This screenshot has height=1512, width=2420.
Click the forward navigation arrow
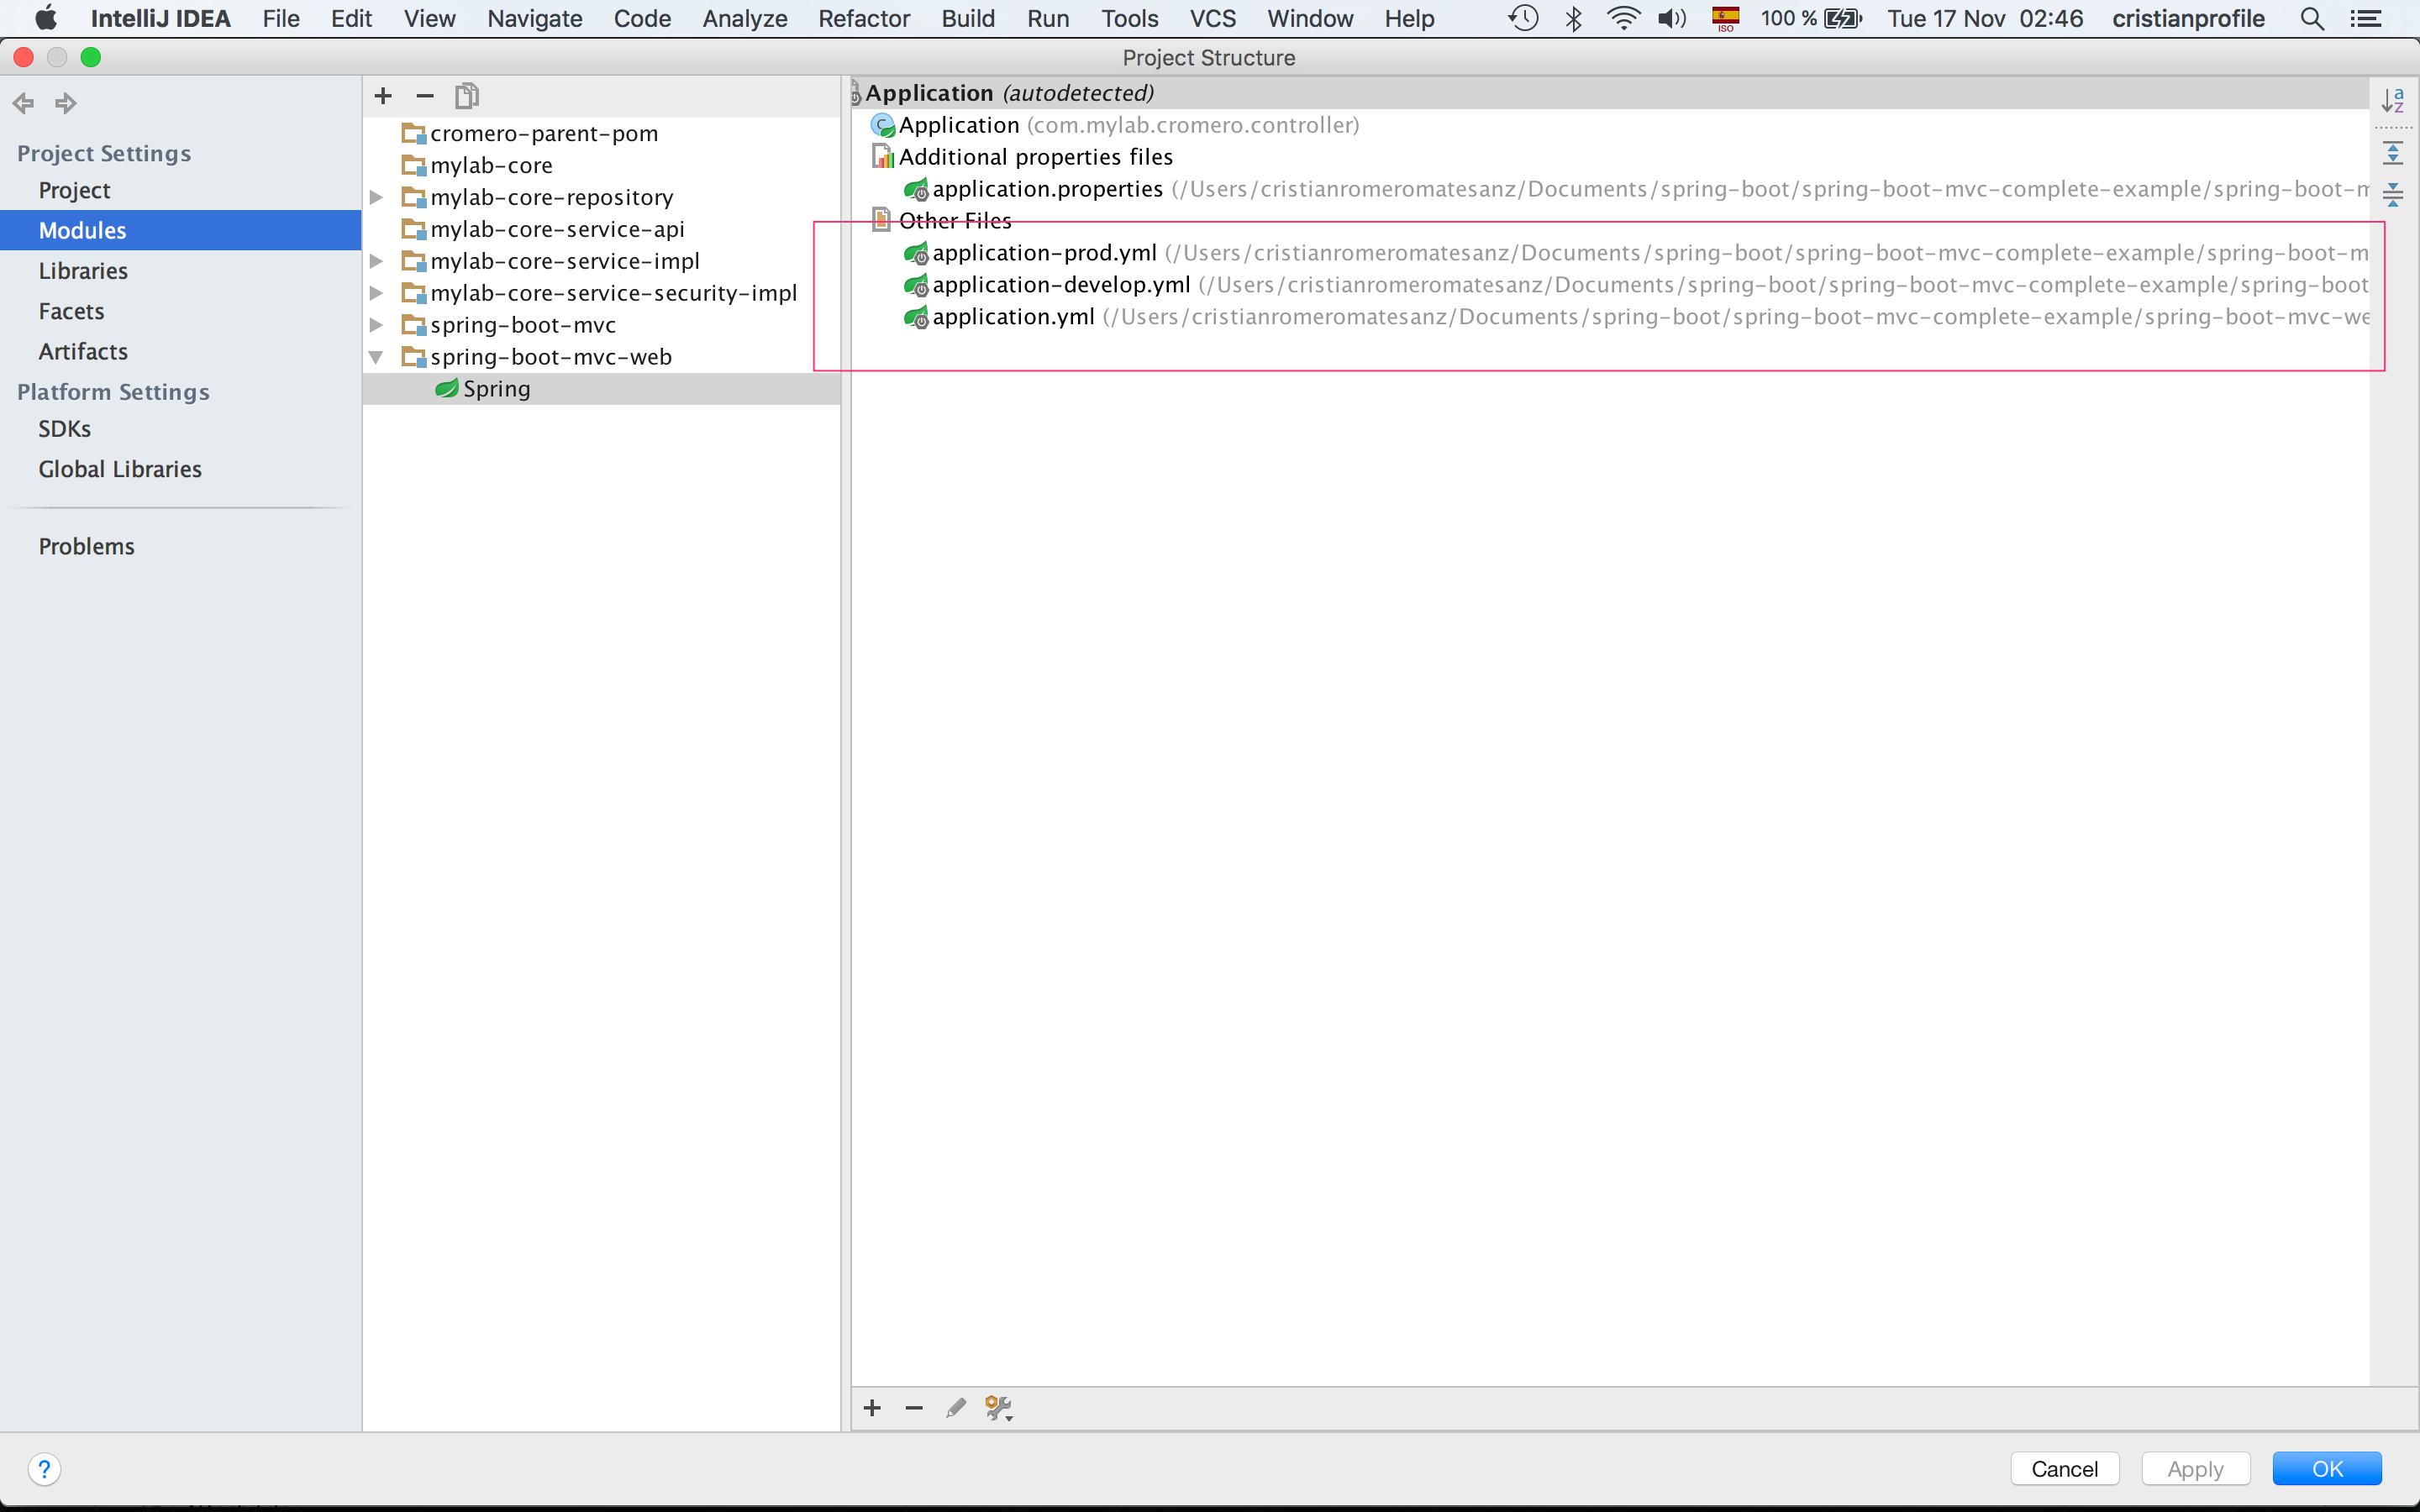(66, 102)
